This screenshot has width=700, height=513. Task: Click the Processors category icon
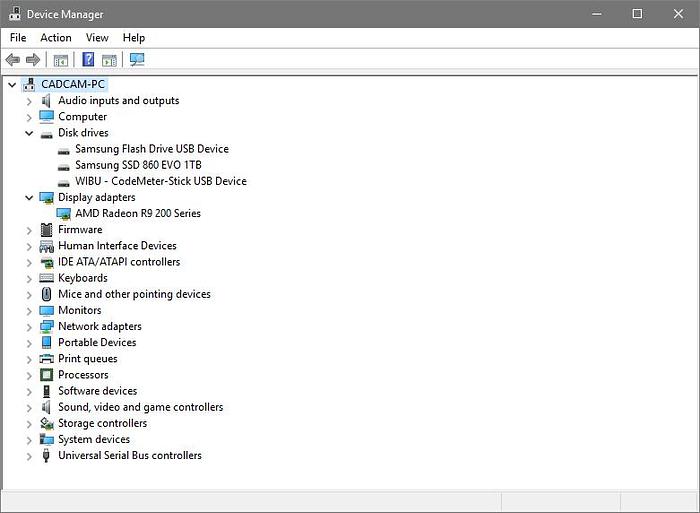pos(46,375)
